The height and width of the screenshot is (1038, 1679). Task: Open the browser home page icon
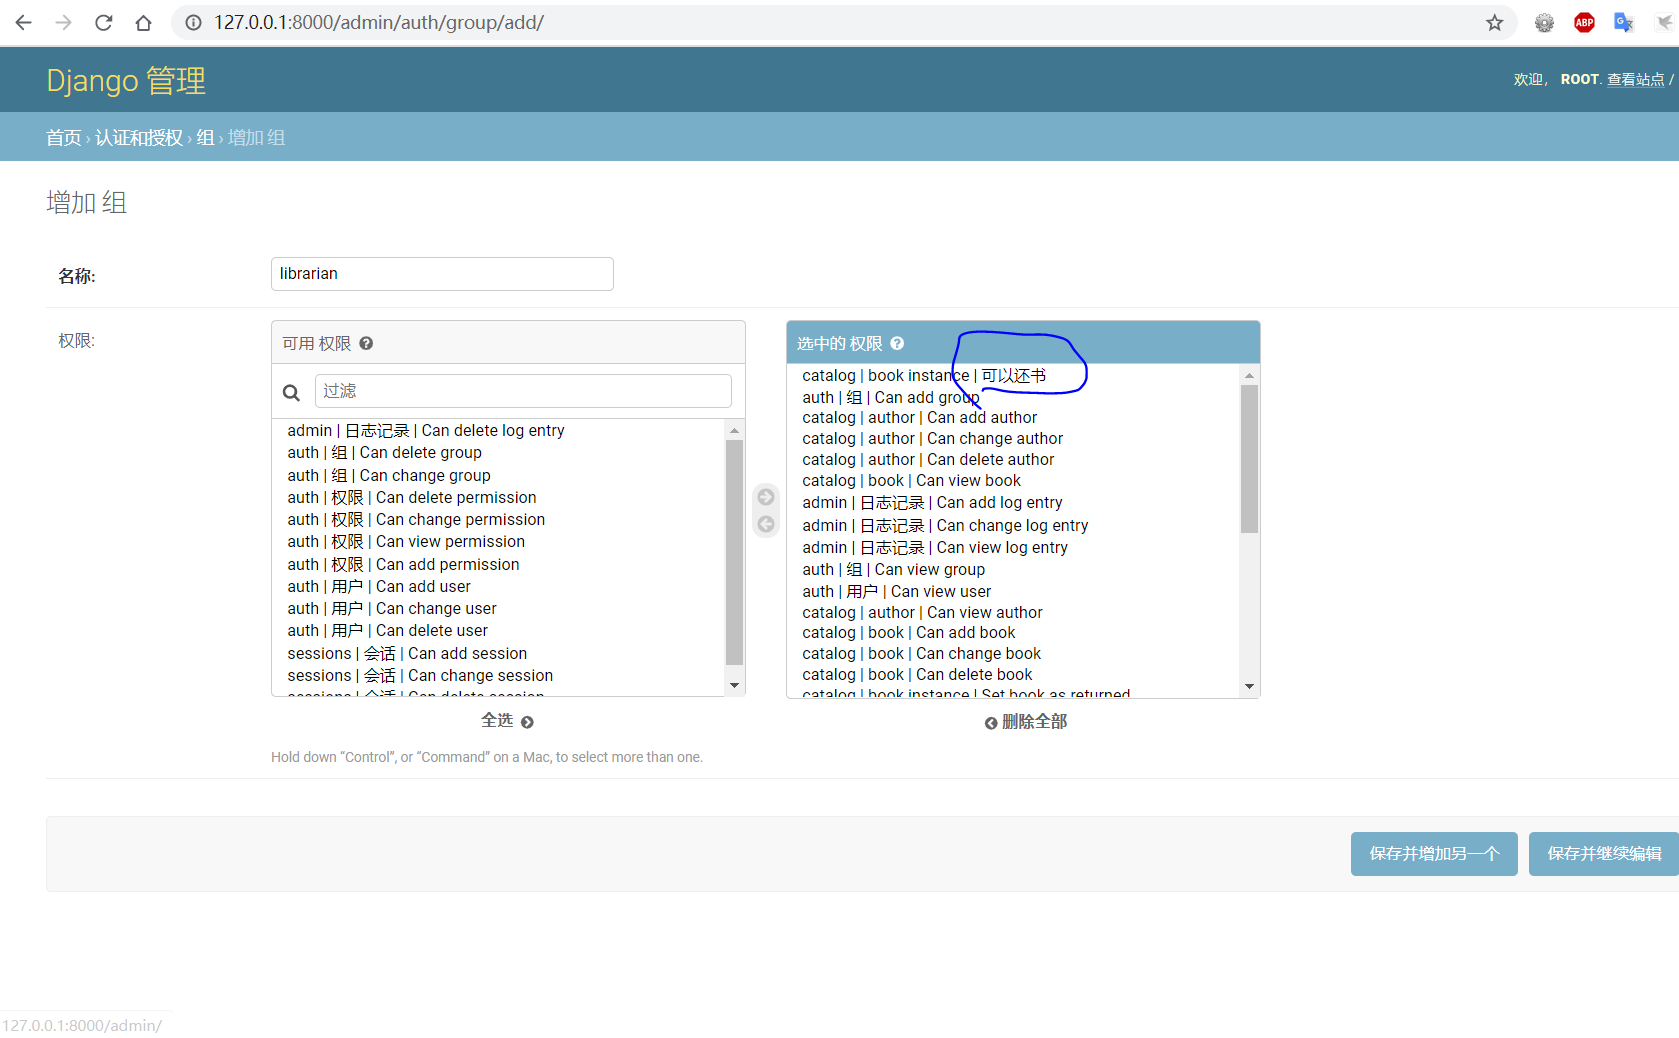144,22
